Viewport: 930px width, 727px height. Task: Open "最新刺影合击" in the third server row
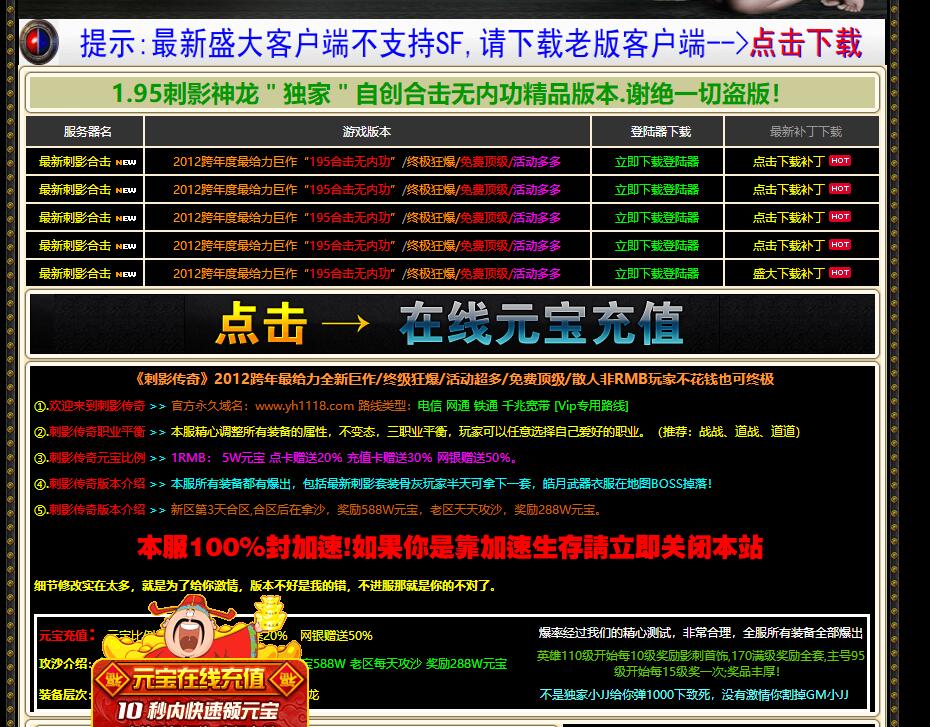click(x=75, y=218)
